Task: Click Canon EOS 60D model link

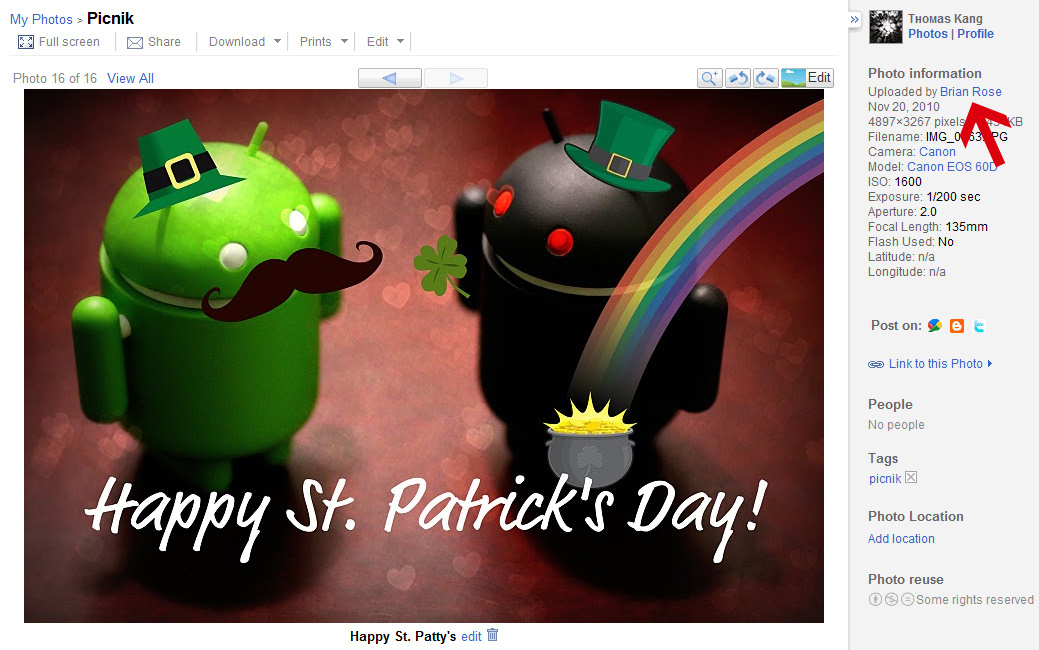Action: [x=952, y=167]
